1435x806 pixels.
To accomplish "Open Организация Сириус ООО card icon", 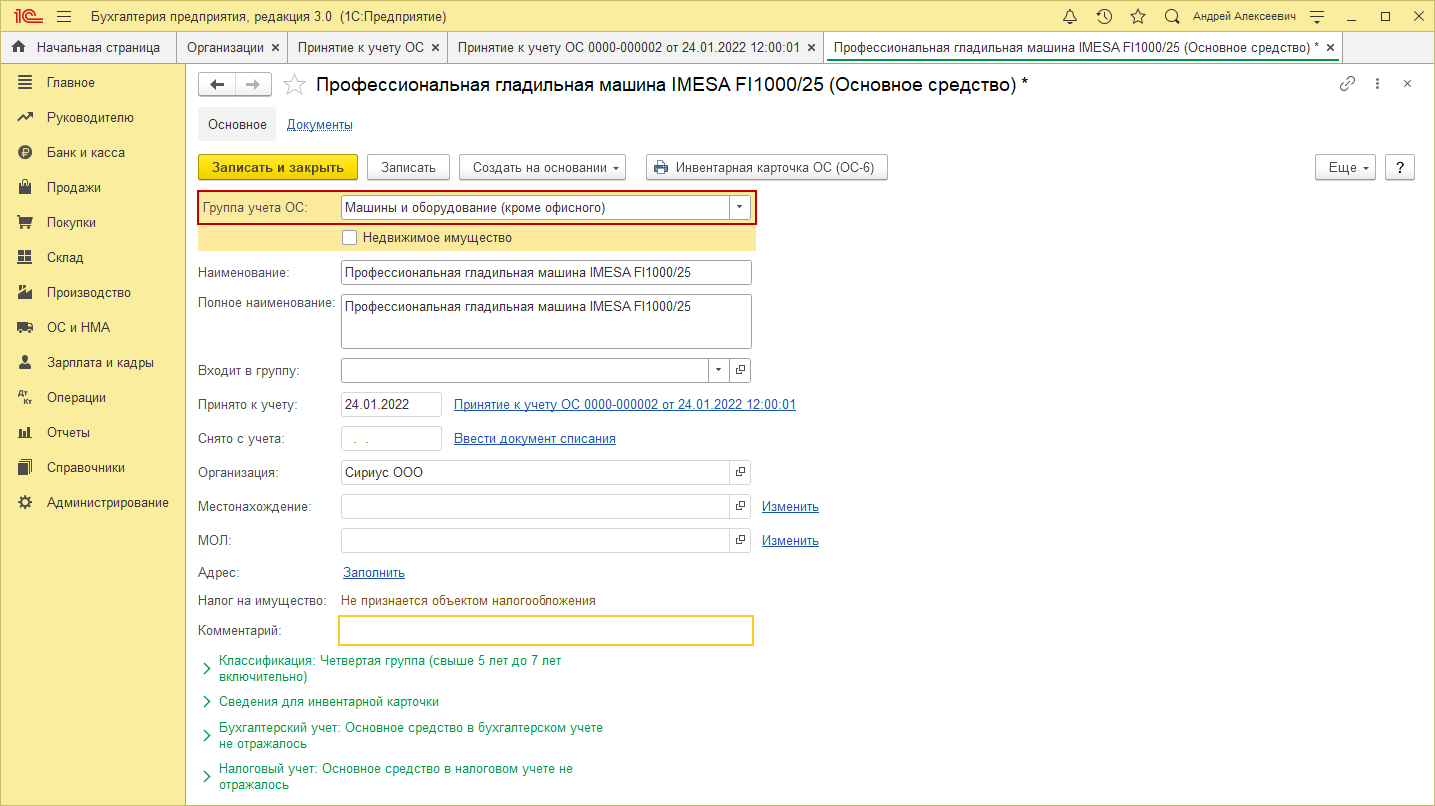I will 741,472.
